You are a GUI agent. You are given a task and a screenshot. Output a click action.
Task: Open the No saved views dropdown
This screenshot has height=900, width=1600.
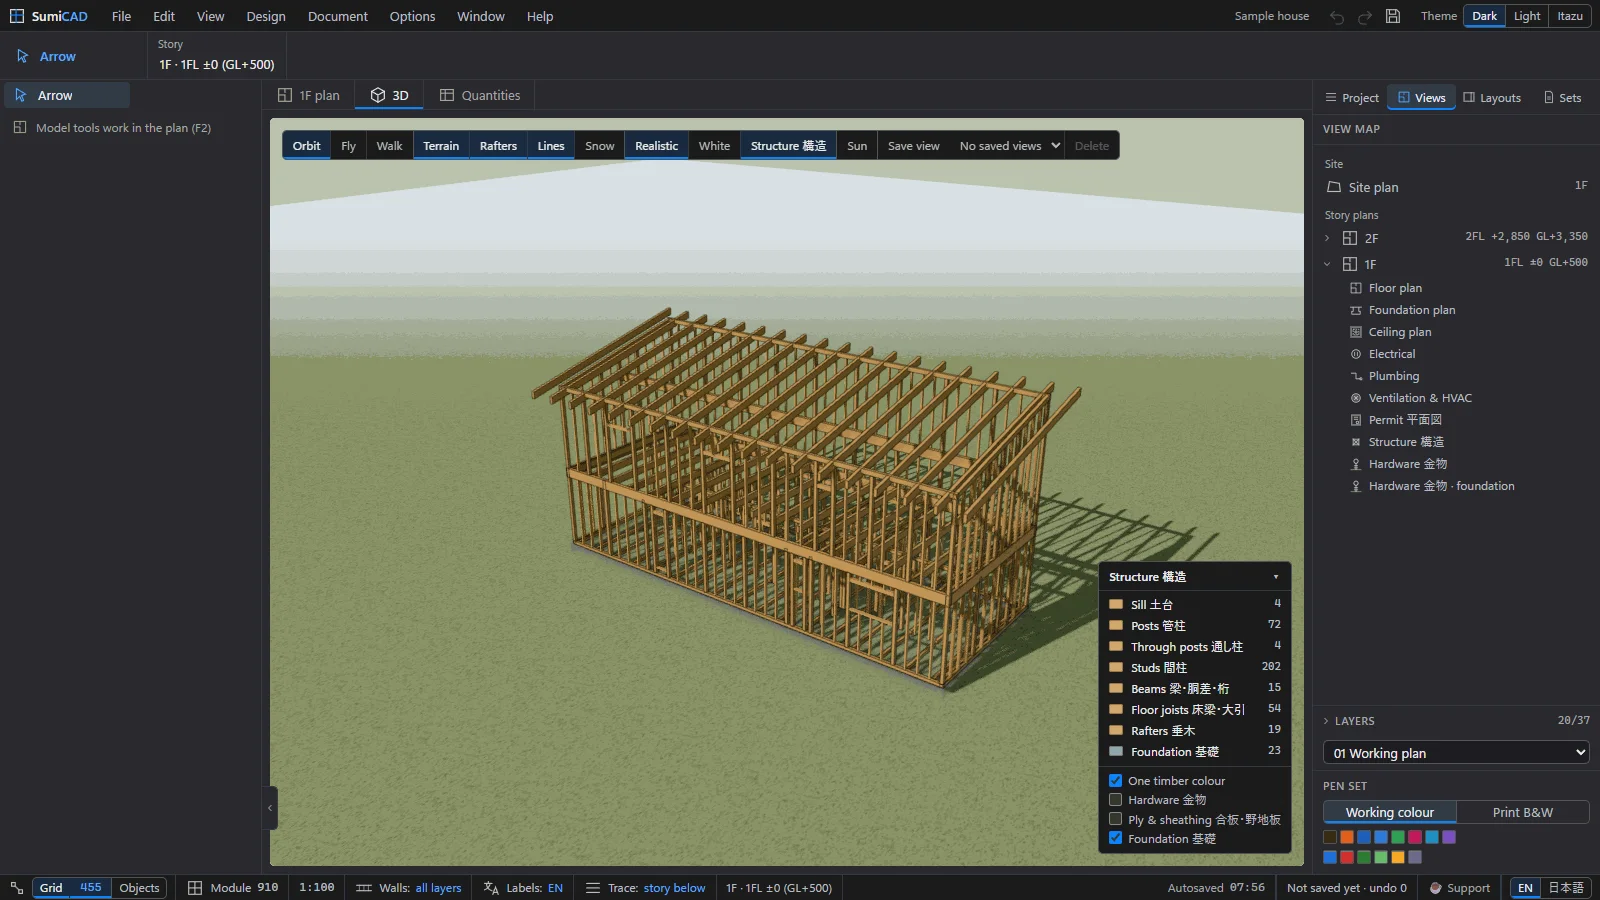pyautogui.click(x=1008, y=146)
